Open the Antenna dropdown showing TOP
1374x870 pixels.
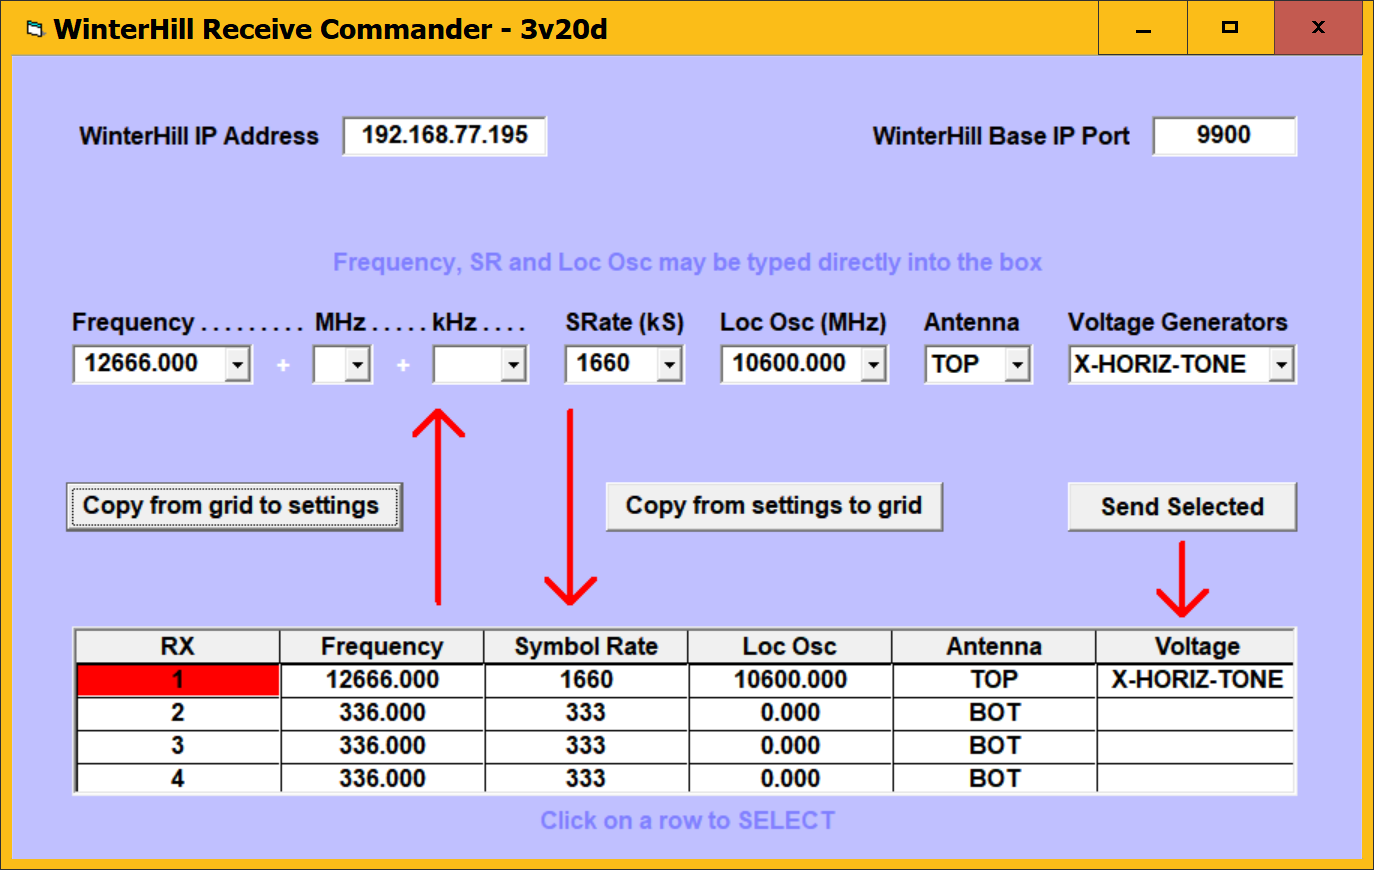[x=1017, y=365]
